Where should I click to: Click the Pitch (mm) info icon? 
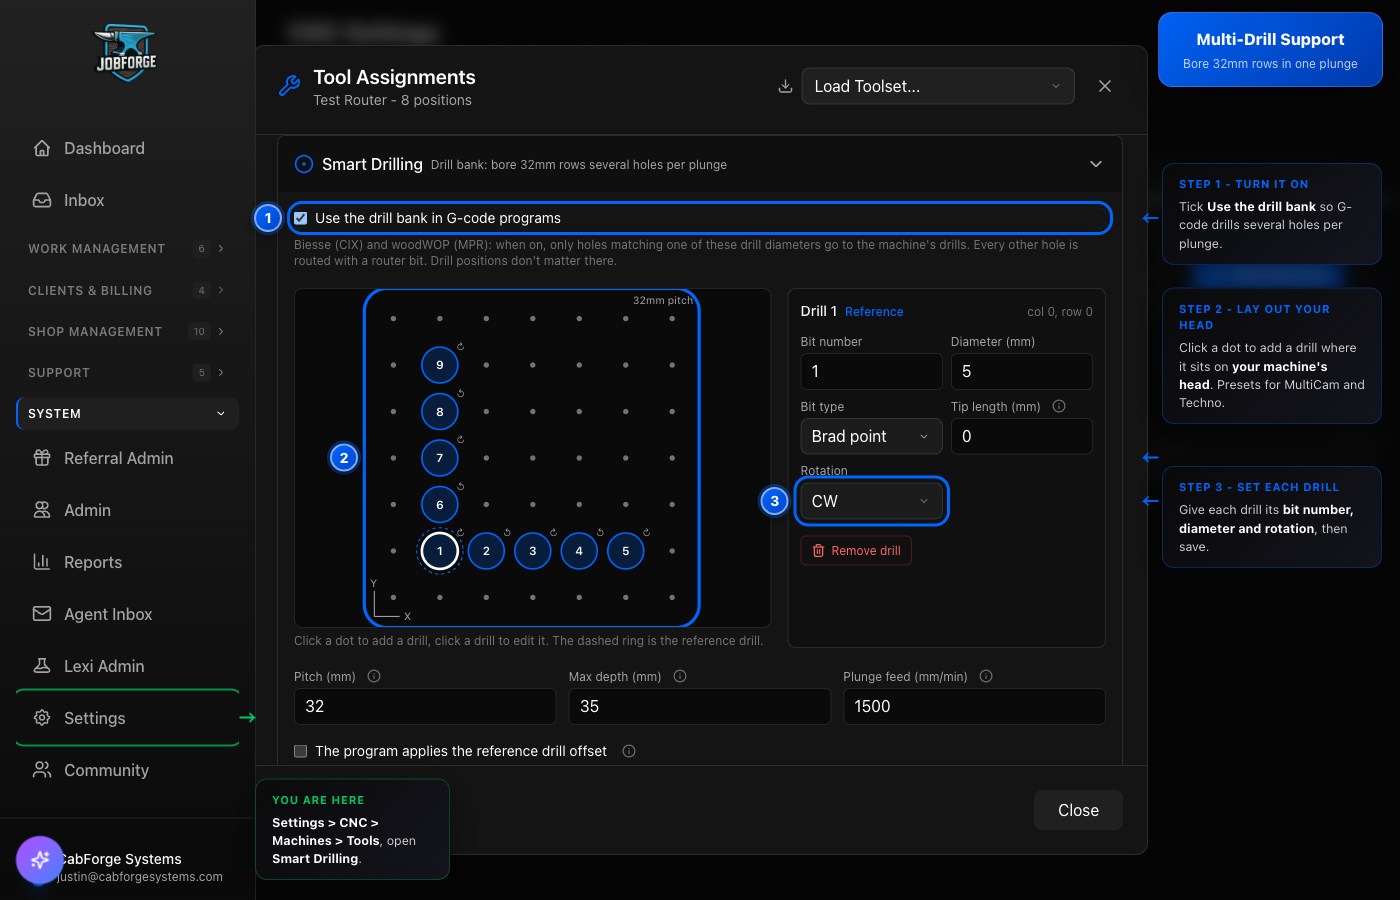tap(374, 676)
